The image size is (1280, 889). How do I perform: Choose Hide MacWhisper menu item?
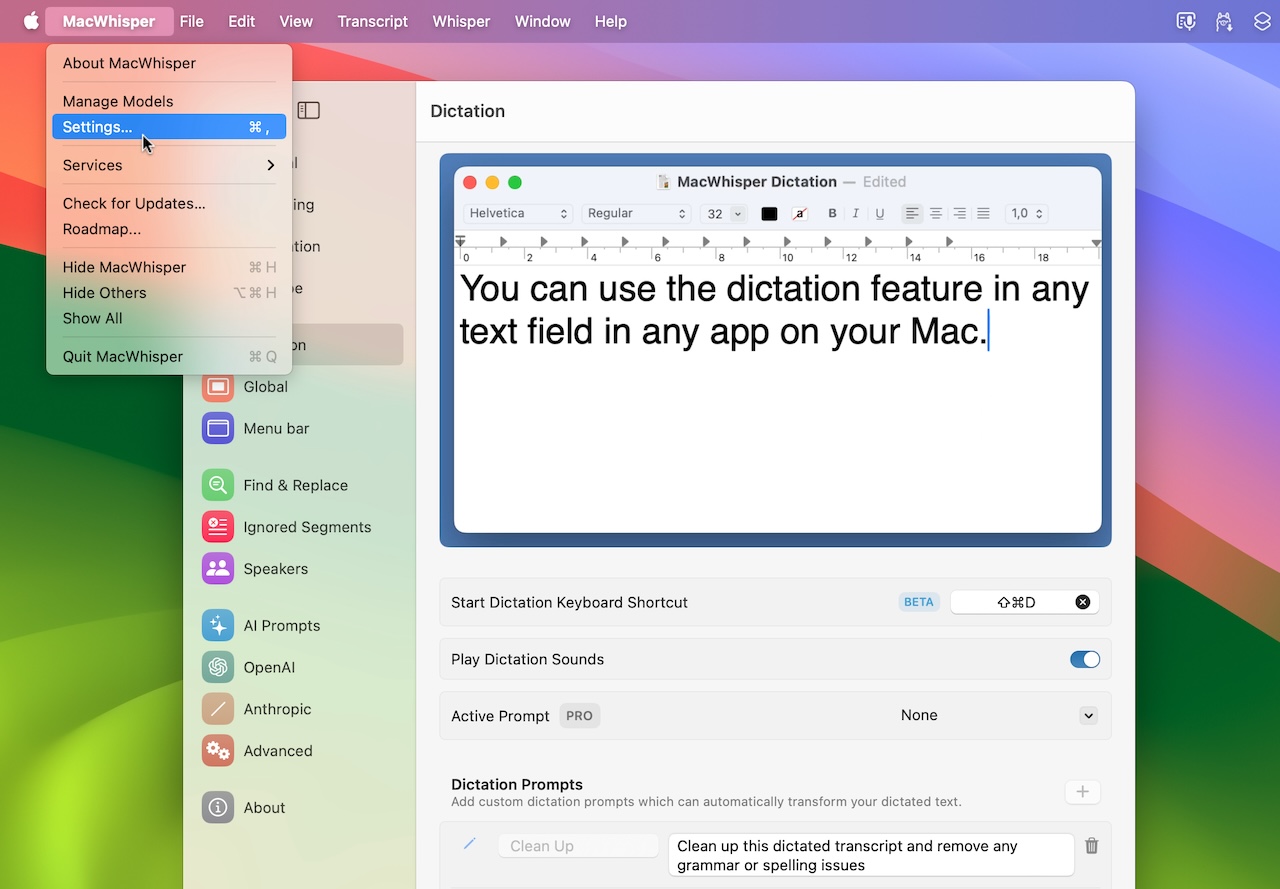169,267
